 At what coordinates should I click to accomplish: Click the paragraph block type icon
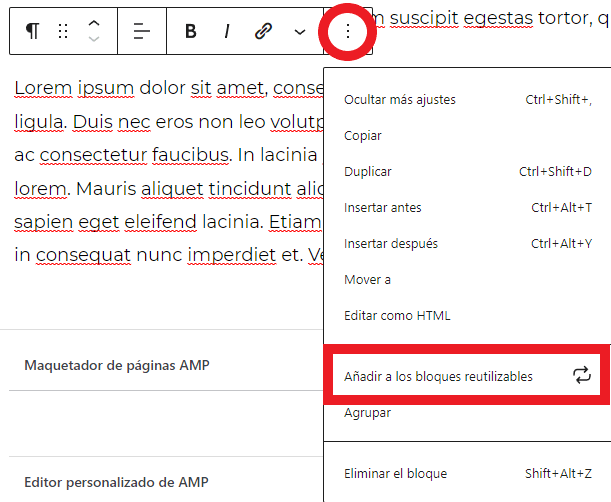tap(33, 31)
